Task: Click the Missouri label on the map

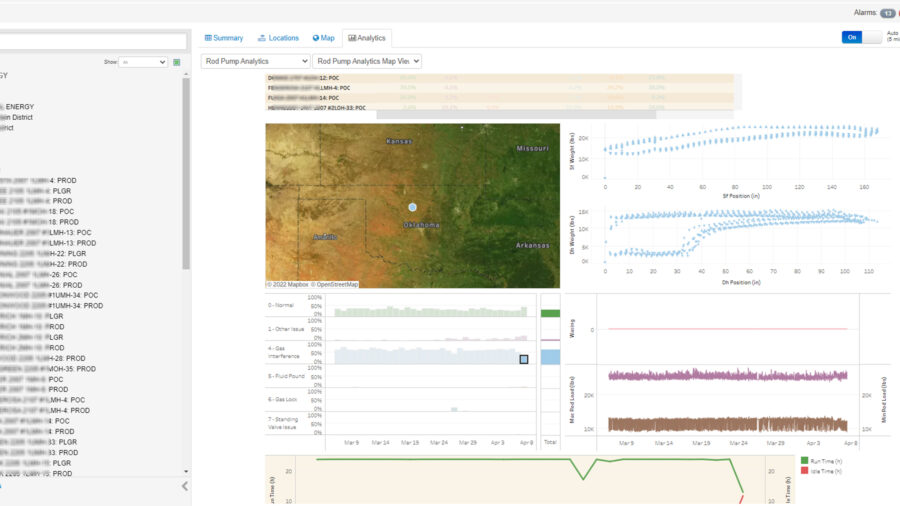Action: [x=532, y=148]
